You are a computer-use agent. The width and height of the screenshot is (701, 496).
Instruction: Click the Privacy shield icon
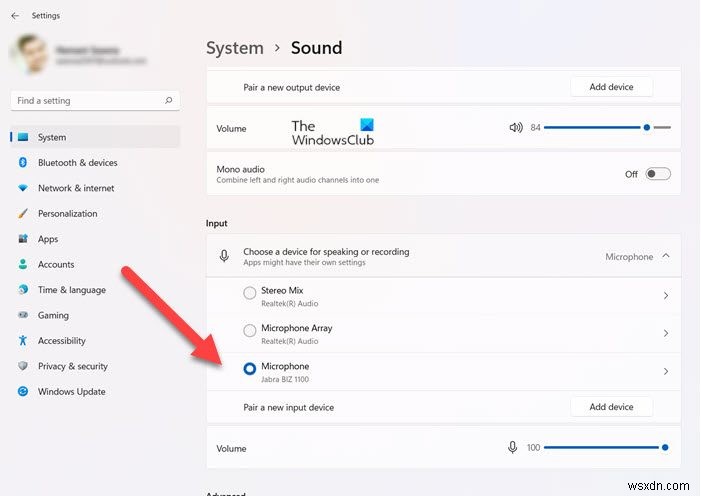point(23,366)
